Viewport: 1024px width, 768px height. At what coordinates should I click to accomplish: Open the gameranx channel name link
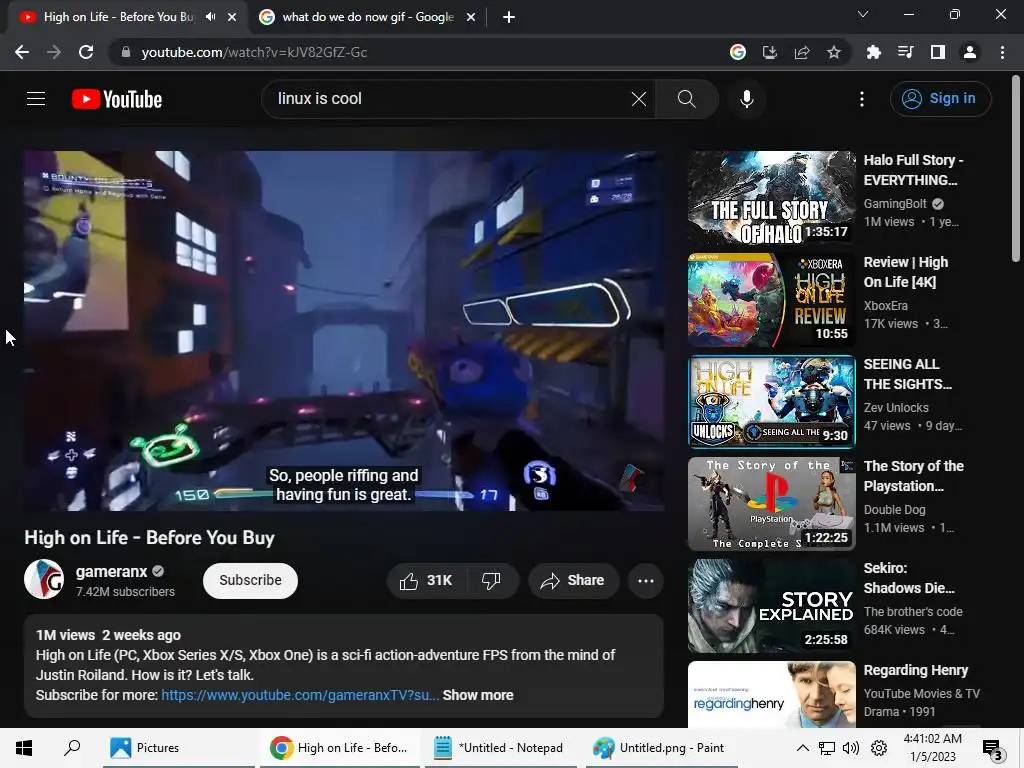tap(112, 571)
